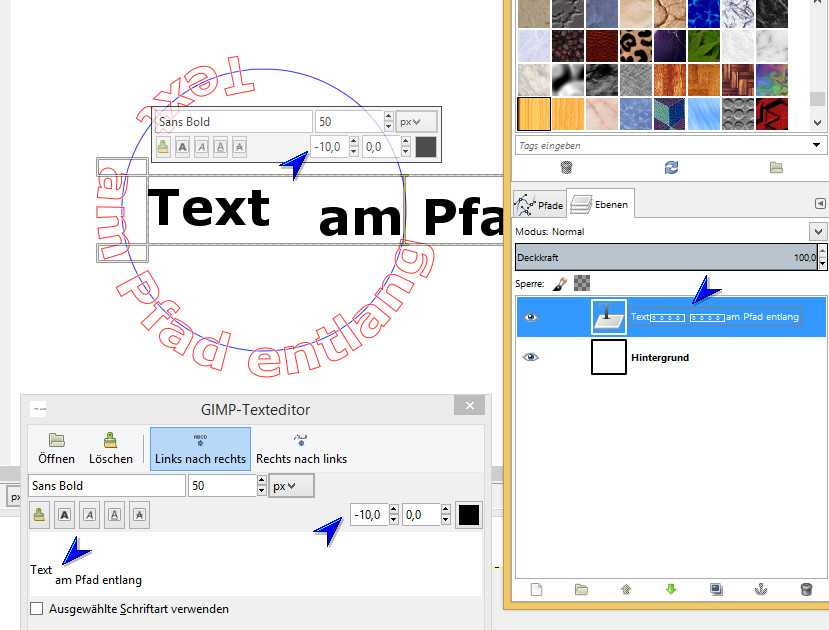Enable Ausgewählte Schriftart verwenden checkbox
The height and width of the screenshot is (630, 829).
[x=36, y=608]
